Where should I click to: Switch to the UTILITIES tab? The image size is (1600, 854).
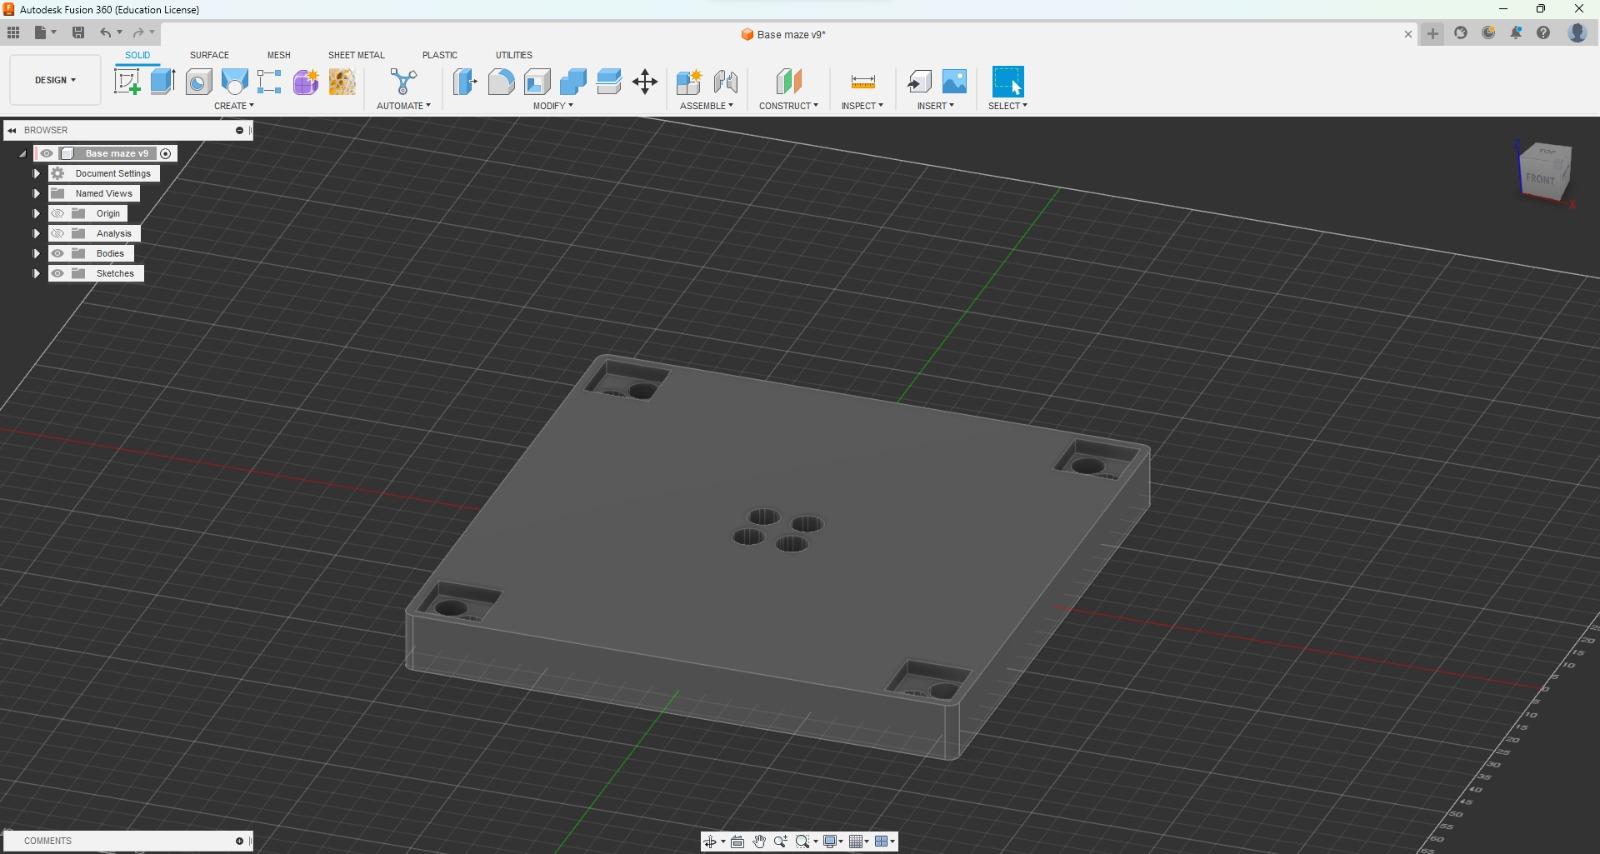click(514, 55)
